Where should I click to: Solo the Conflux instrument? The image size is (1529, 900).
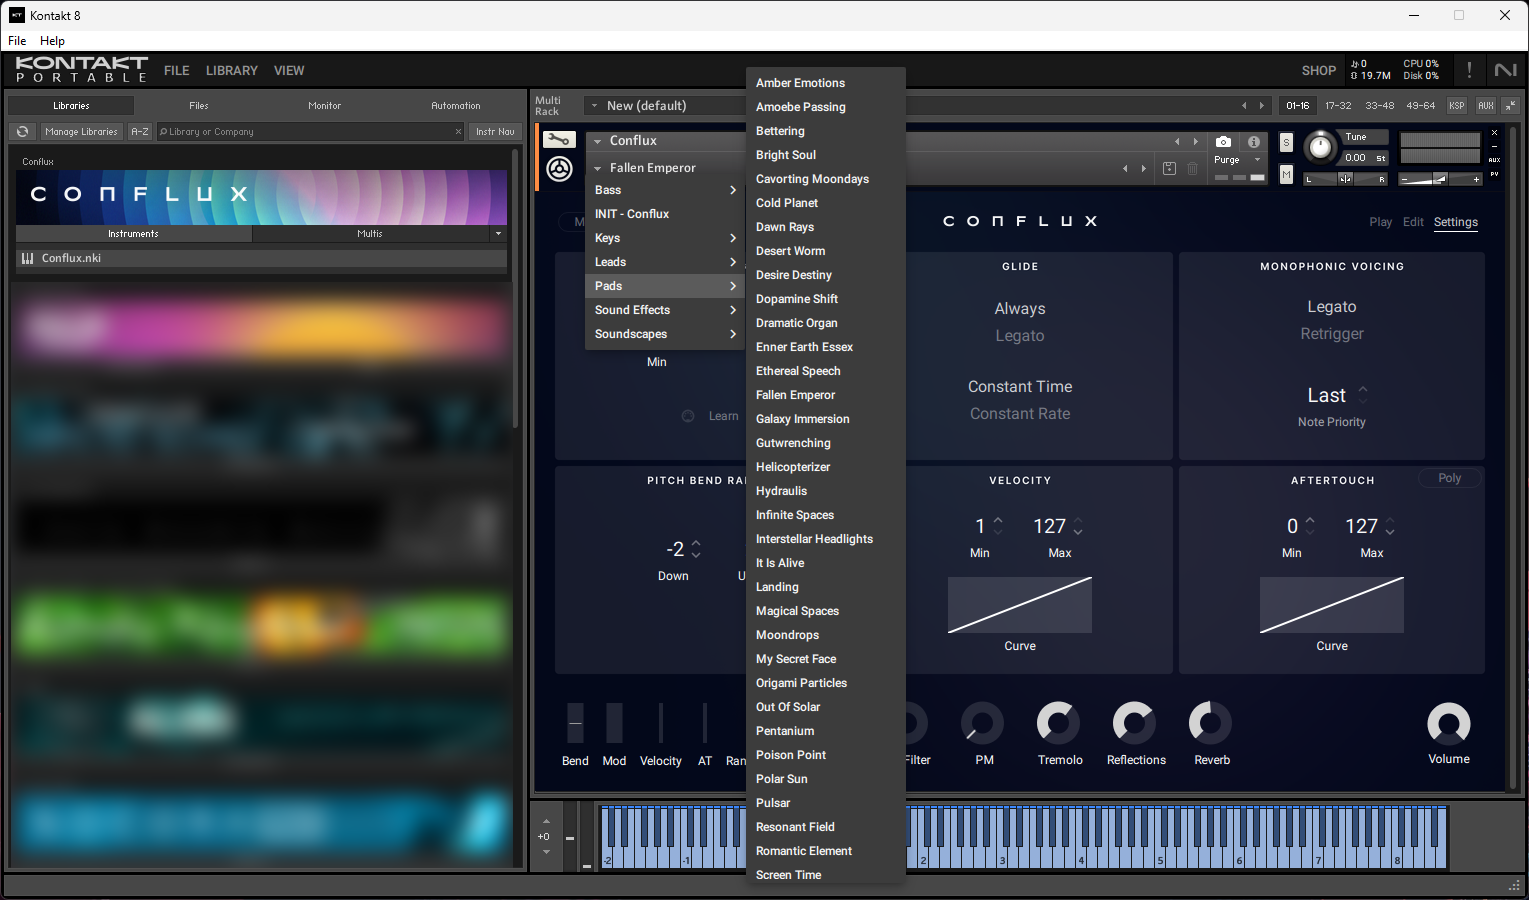tap(1286, 143)
